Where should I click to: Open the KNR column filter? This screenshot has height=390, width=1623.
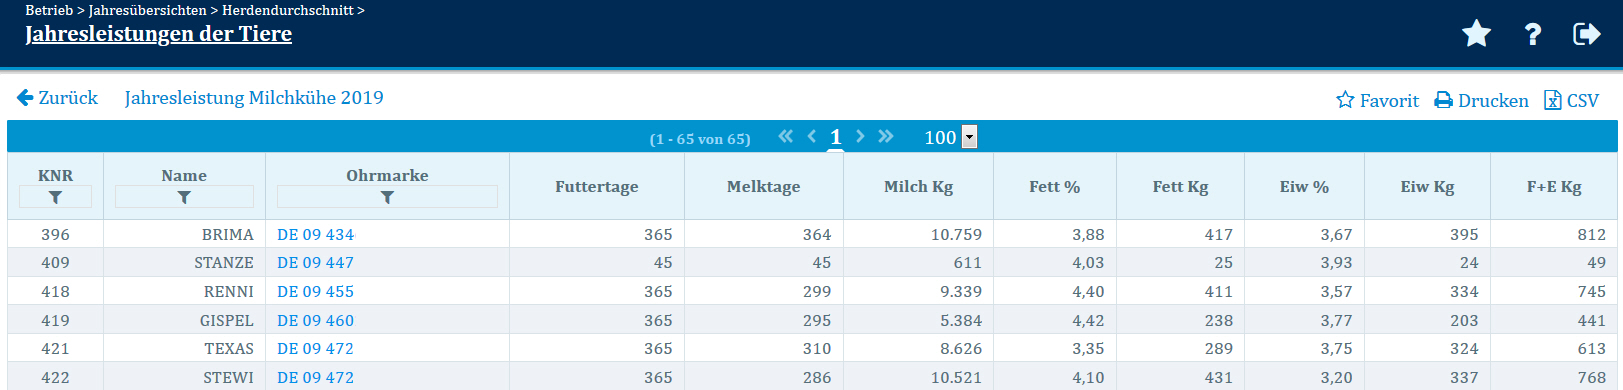(x=55, y=197)
